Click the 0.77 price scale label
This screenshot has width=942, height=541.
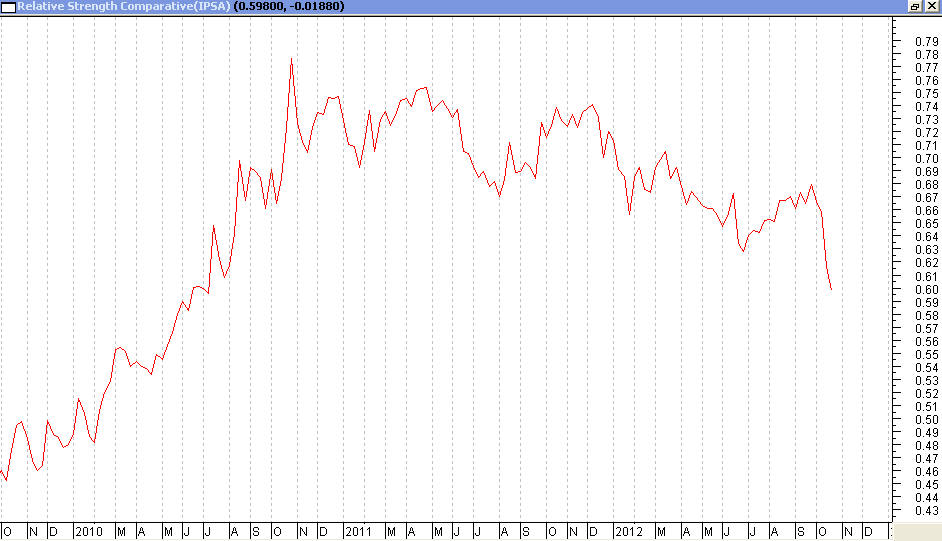click(x=926, y=67)
